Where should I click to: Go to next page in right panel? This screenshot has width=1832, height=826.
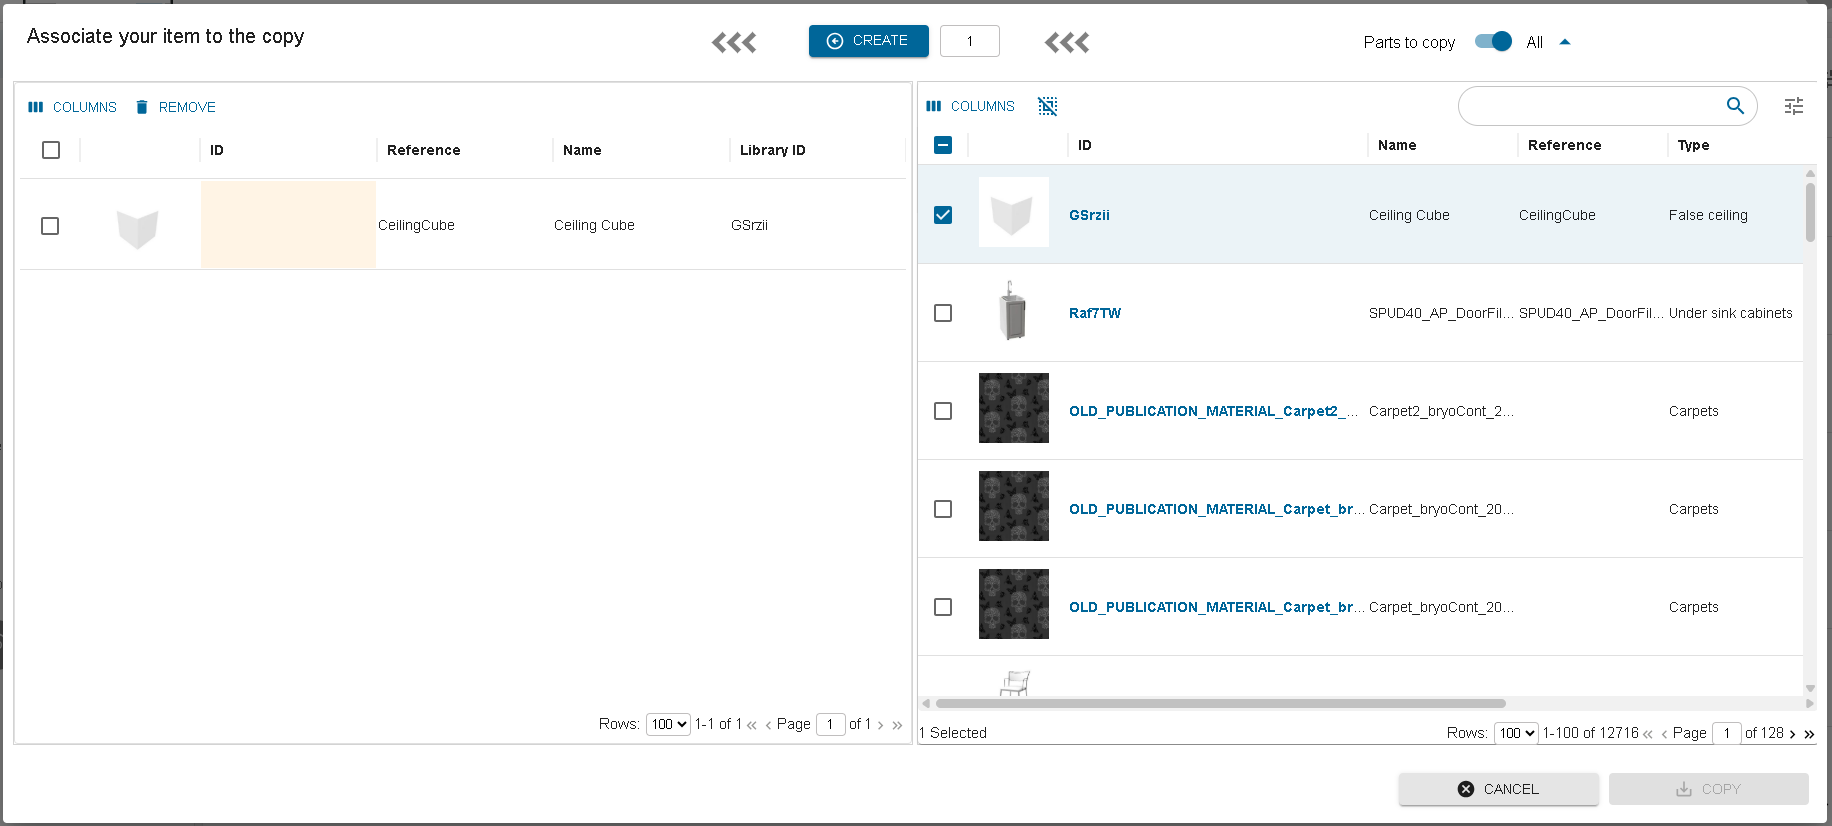[x=1792, y=734]
